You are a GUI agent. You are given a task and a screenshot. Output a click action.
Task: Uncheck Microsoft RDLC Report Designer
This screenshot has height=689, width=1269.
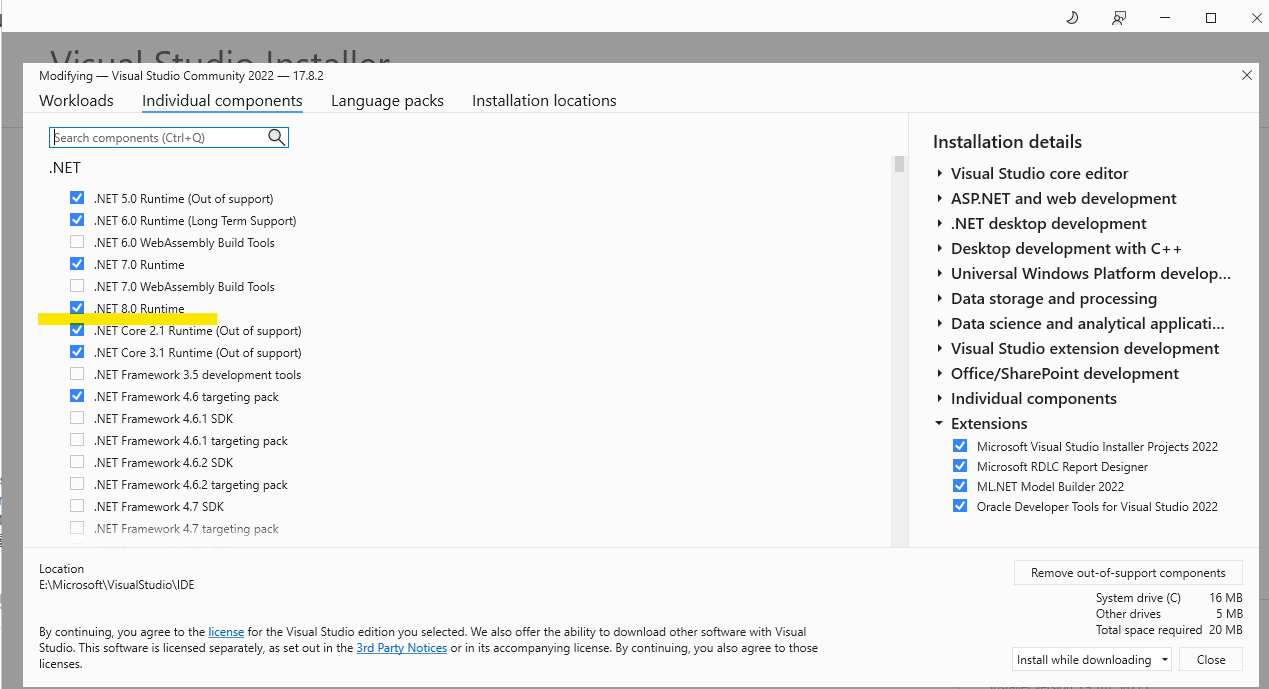pyautogui.click(x=960, y=466)
